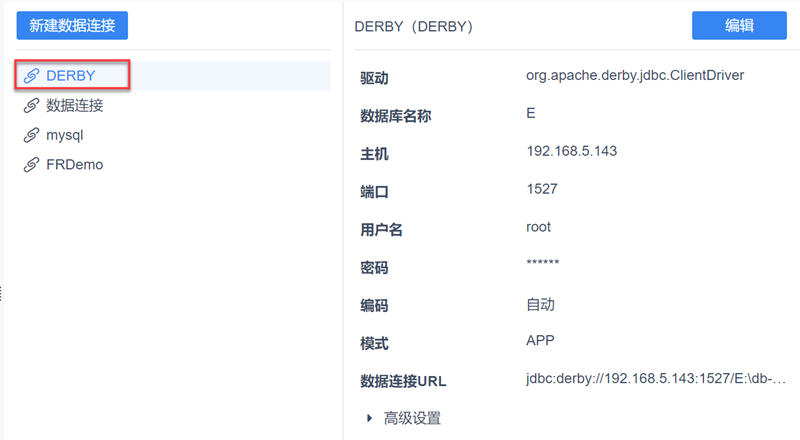
Task: Click the 端口 field label
Action: click(x=374, y=192)
